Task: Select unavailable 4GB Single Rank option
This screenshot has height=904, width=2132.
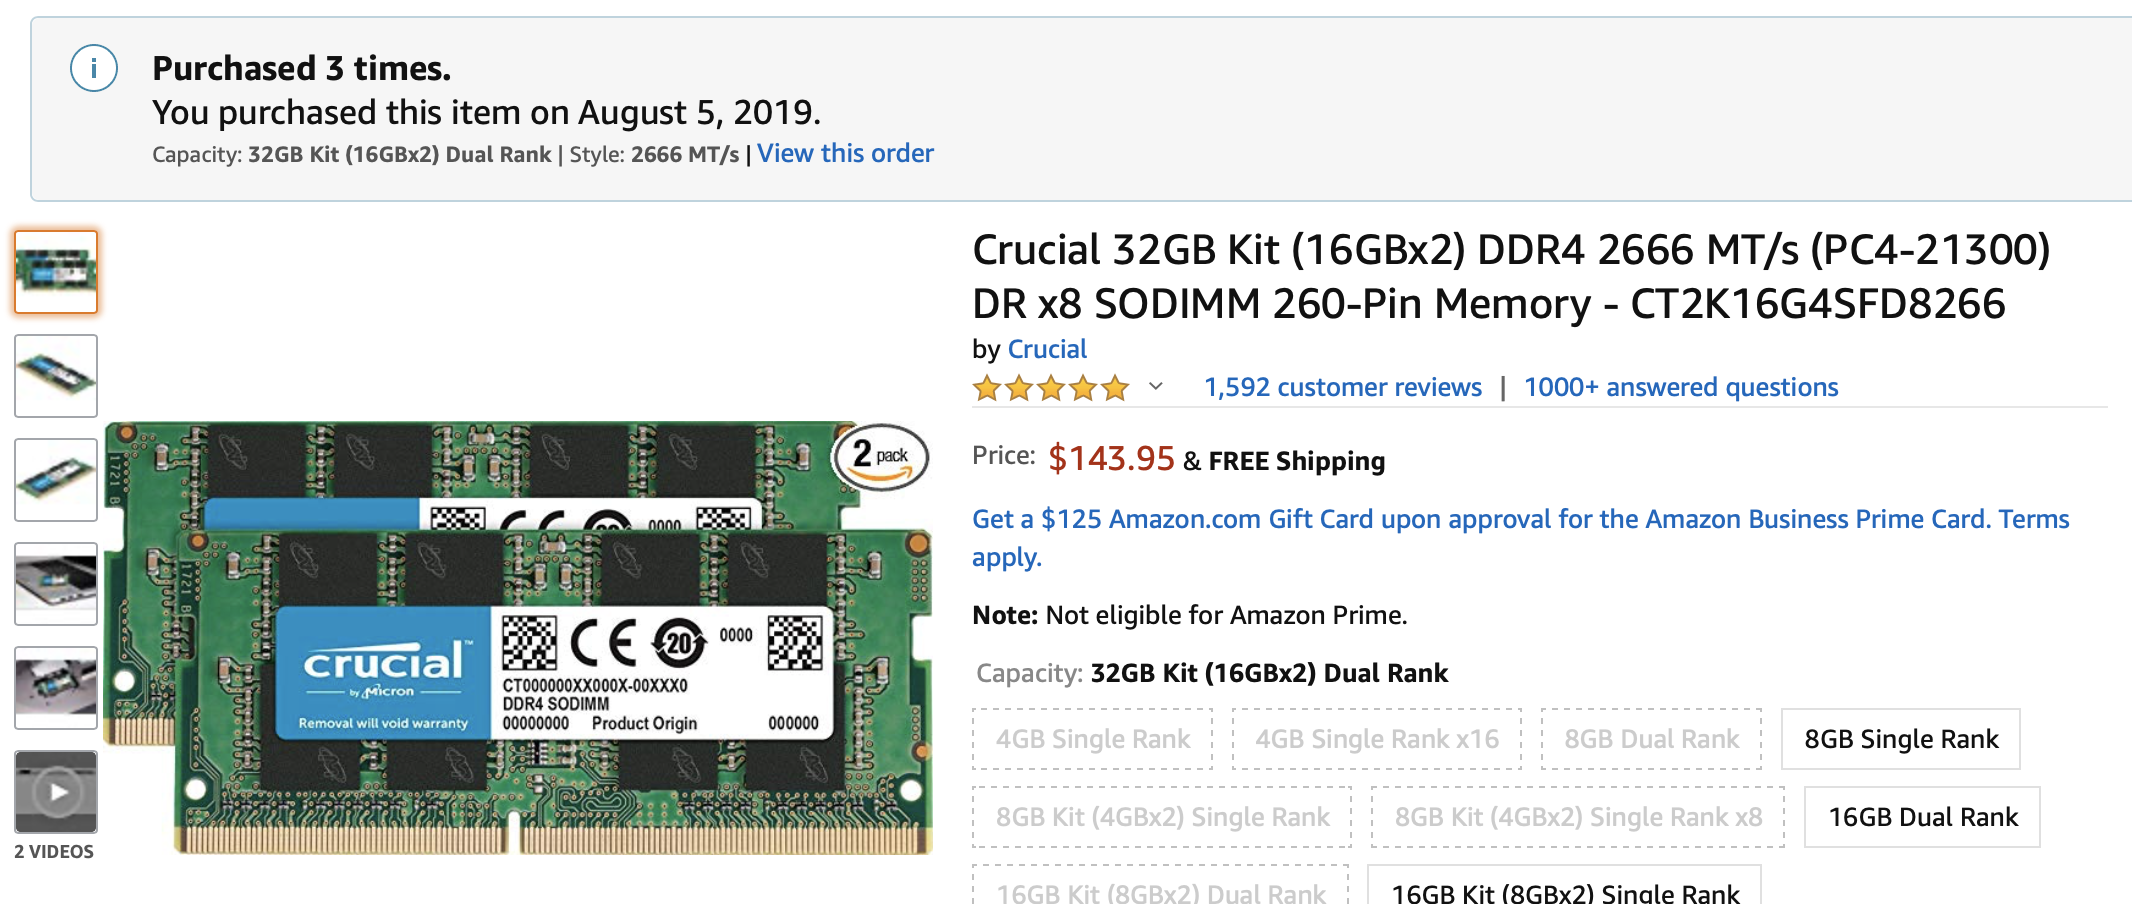Action: click(1092, 739)
